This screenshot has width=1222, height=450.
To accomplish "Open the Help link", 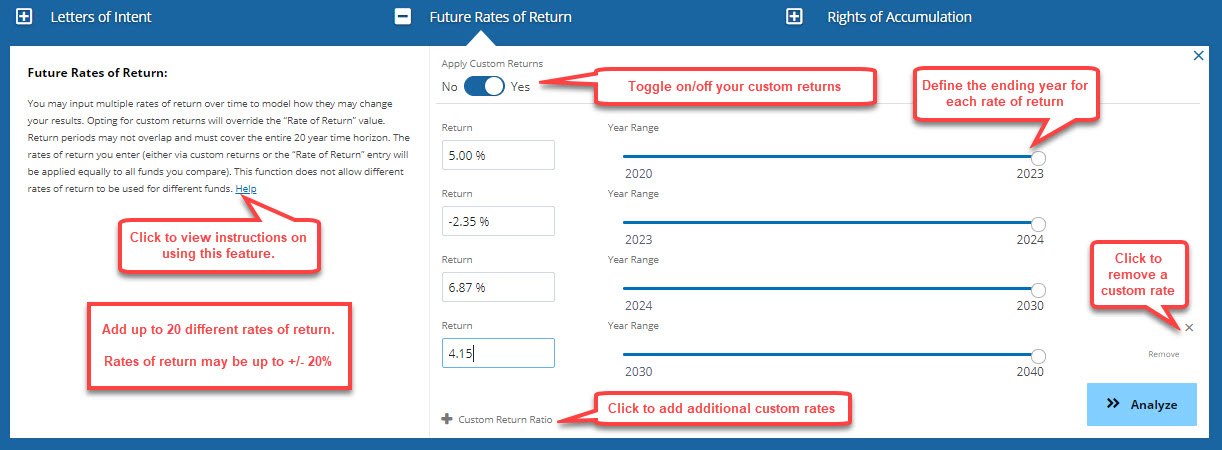I will coord(246,189).
